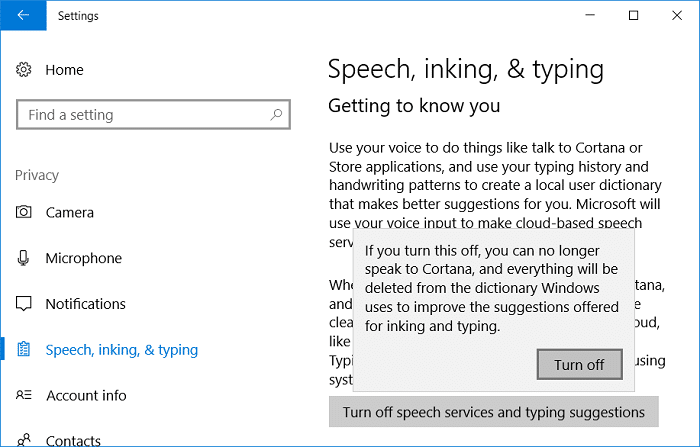Click the Contacts people icon
The width and height of the screenshot is (700, 447).
point(24,439)
